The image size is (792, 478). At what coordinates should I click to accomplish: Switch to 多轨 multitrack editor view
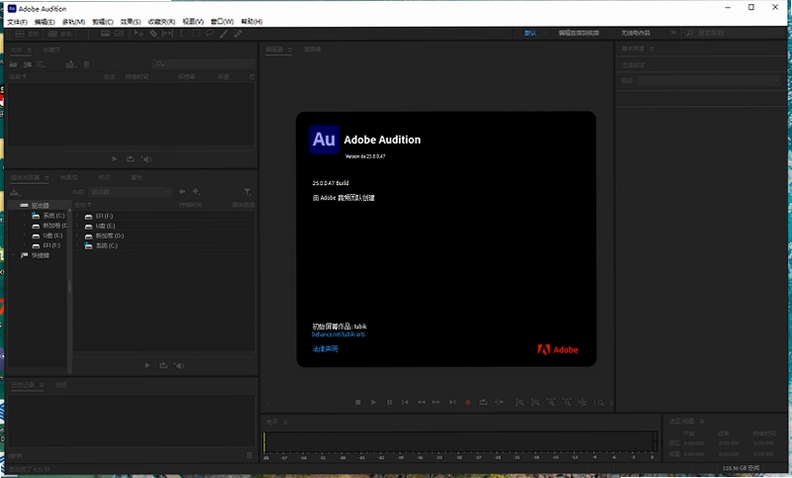coord(61,34)
